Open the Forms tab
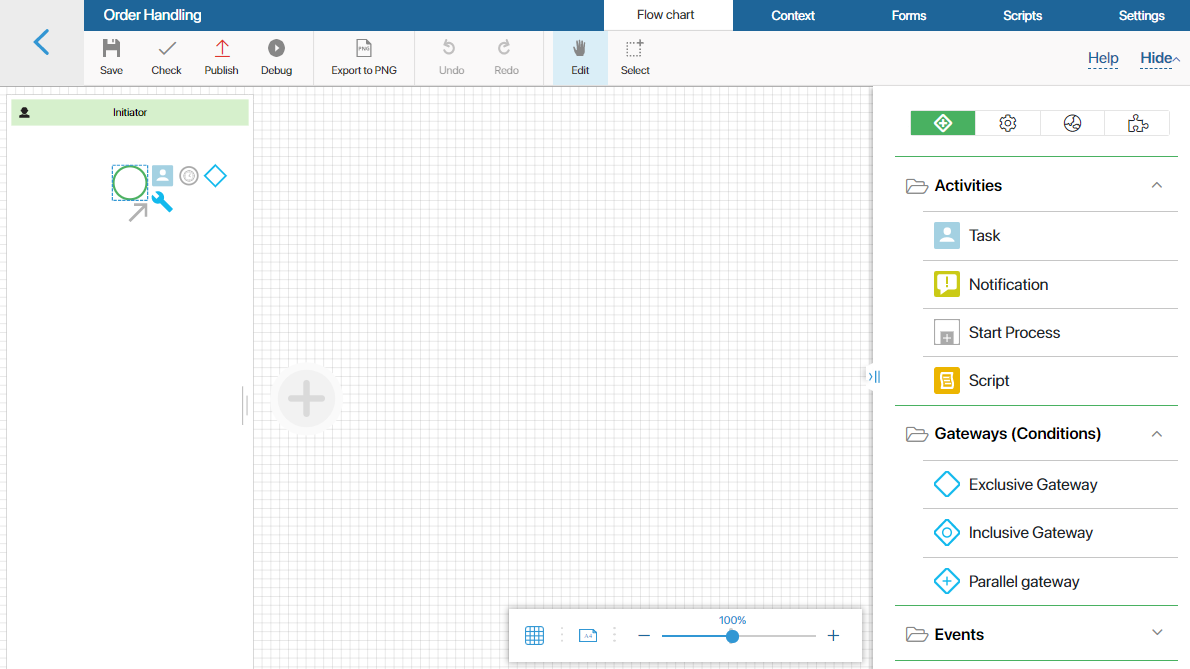 (908, 15)
